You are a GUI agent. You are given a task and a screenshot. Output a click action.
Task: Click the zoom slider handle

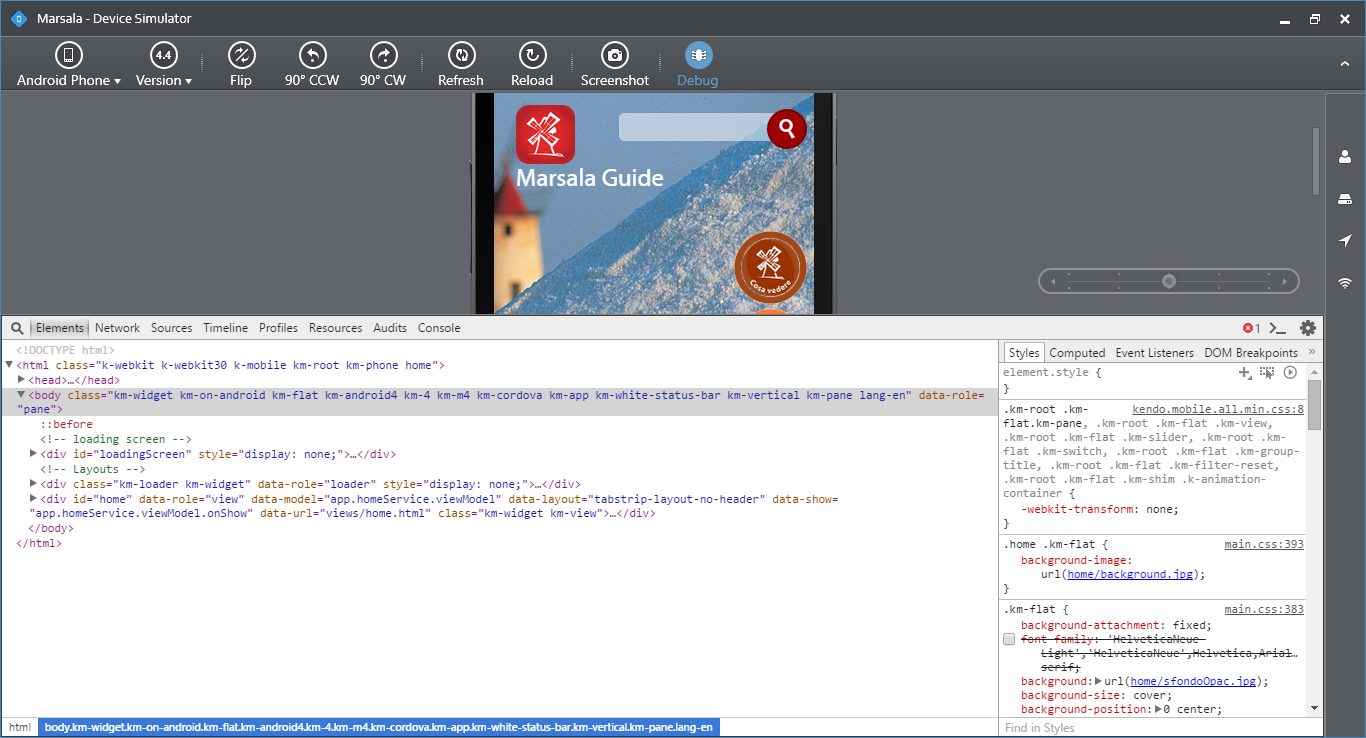point(1168,281)
